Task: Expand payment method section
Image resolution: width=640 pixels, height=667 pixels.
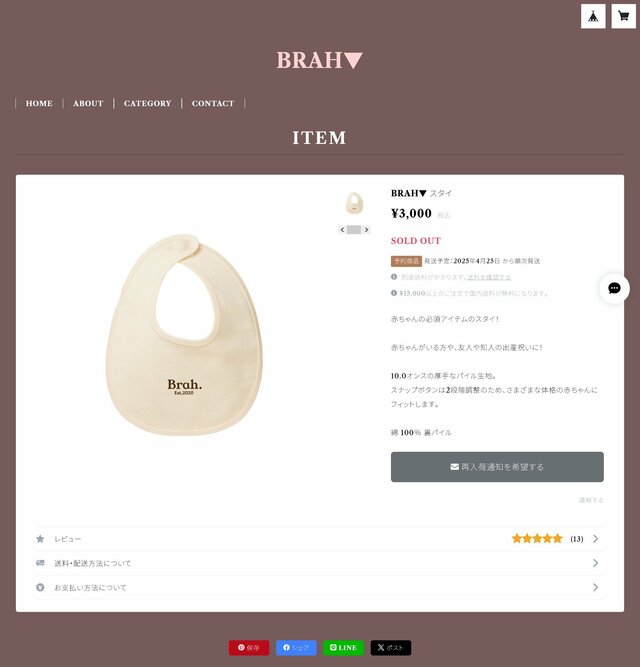Action: tap(319, 587)
